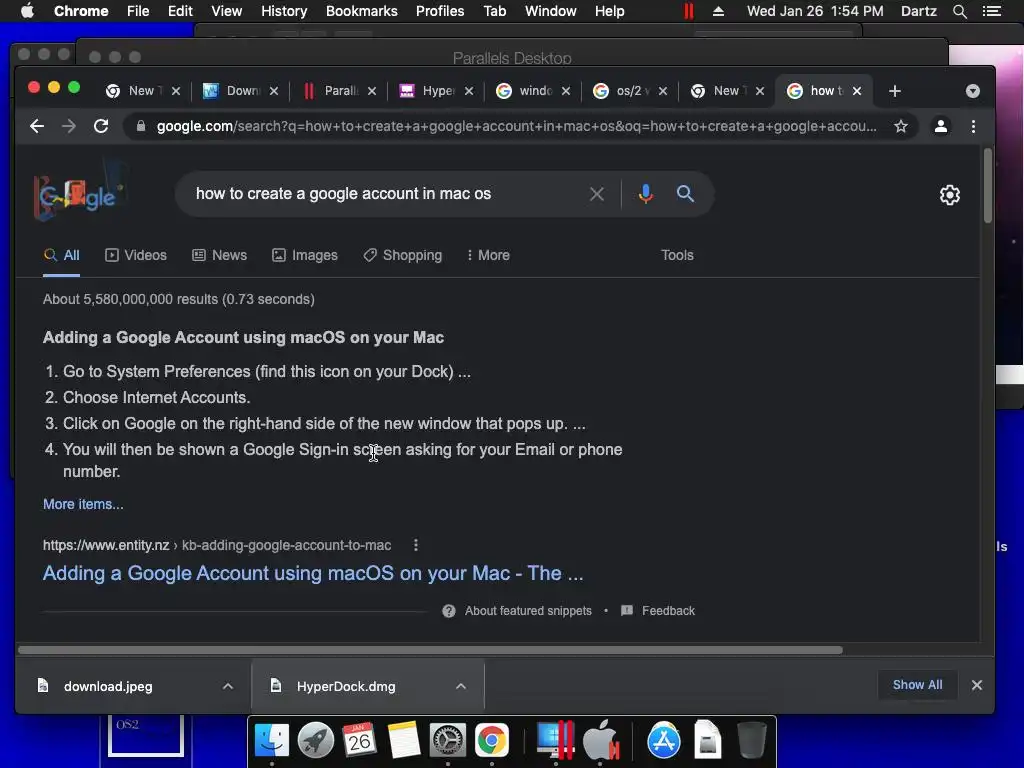Open the Bookmarks menu

click(361, 11)
